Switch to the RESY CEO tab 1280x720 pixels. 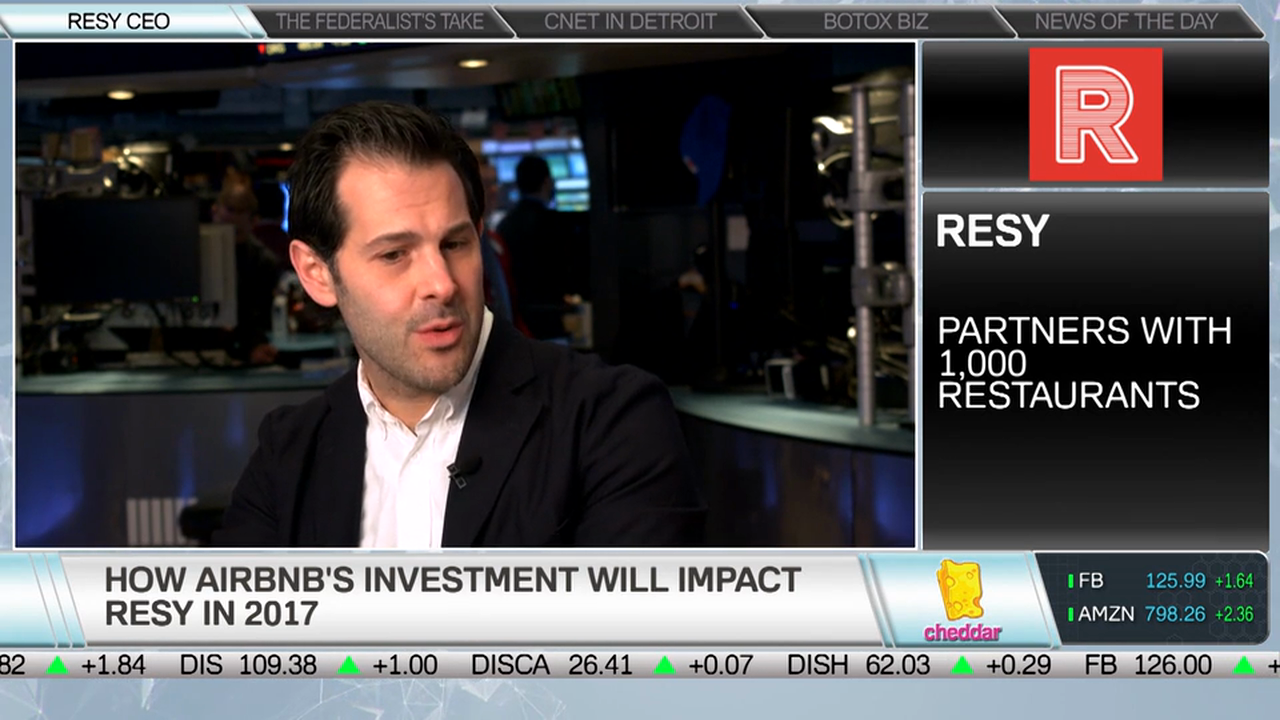(x=118, y=20)
